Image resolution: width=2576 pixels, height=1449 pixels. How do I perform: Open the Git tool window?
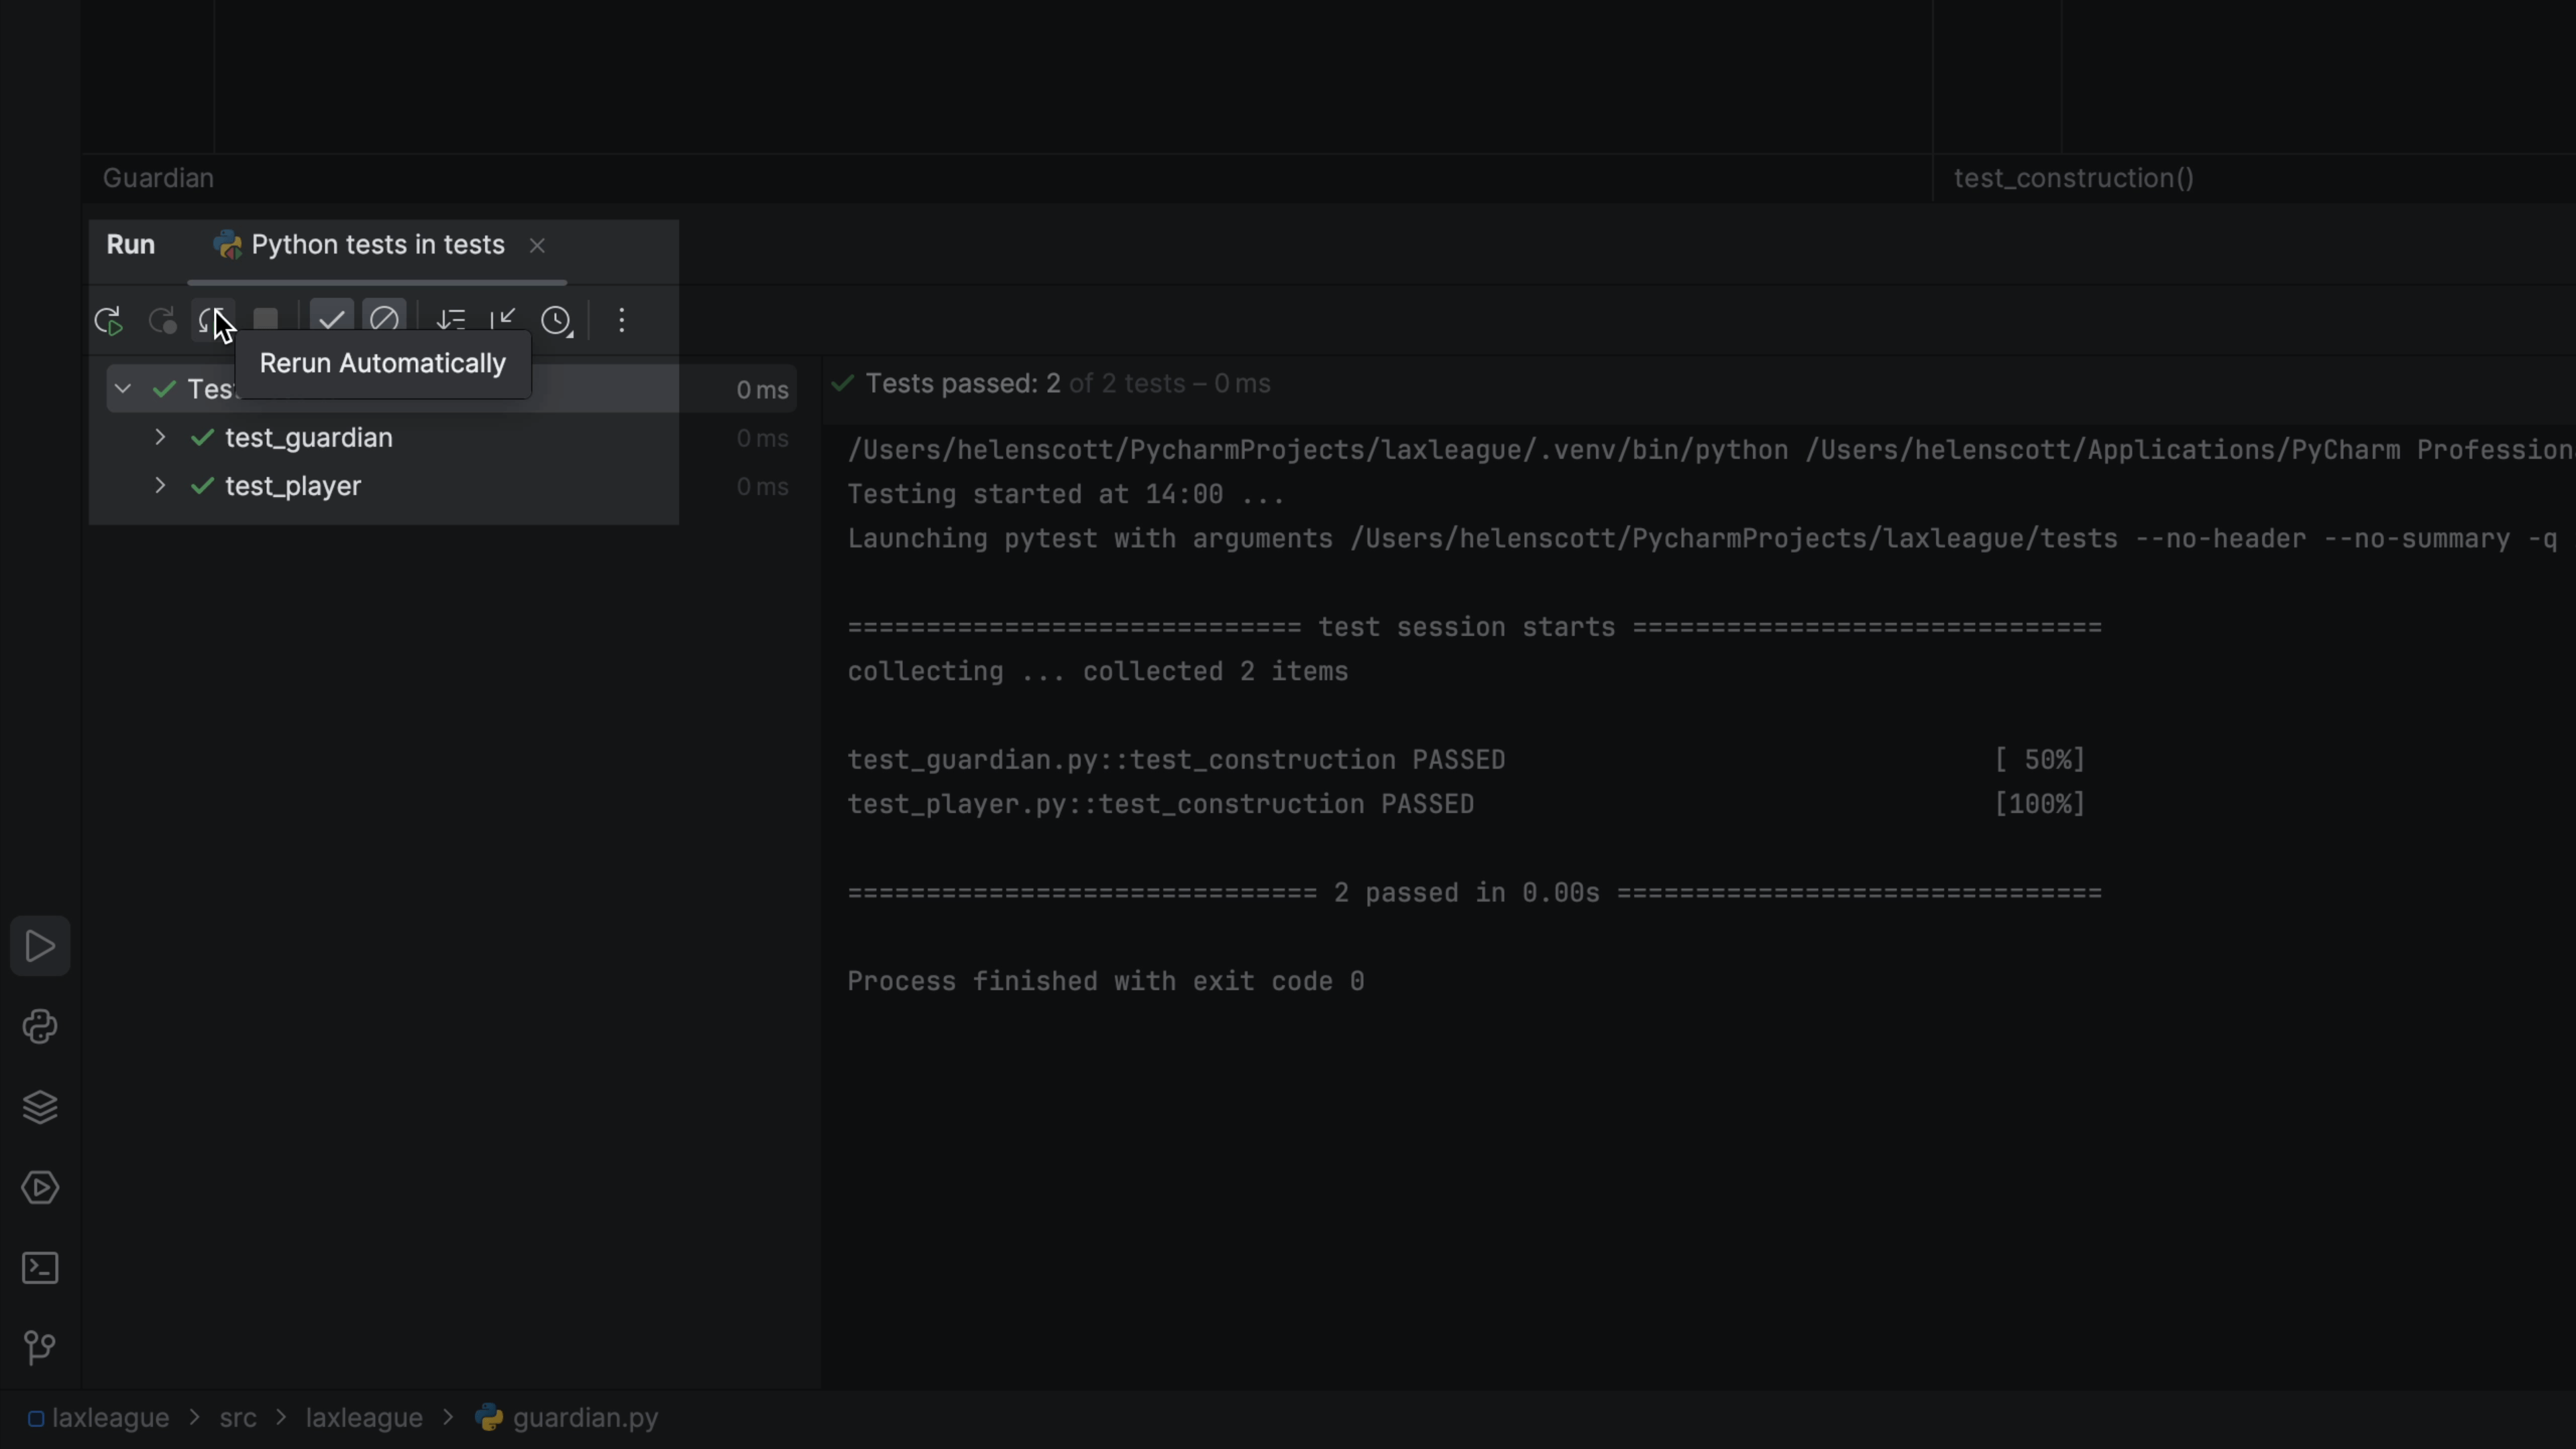click(40, 1347)
